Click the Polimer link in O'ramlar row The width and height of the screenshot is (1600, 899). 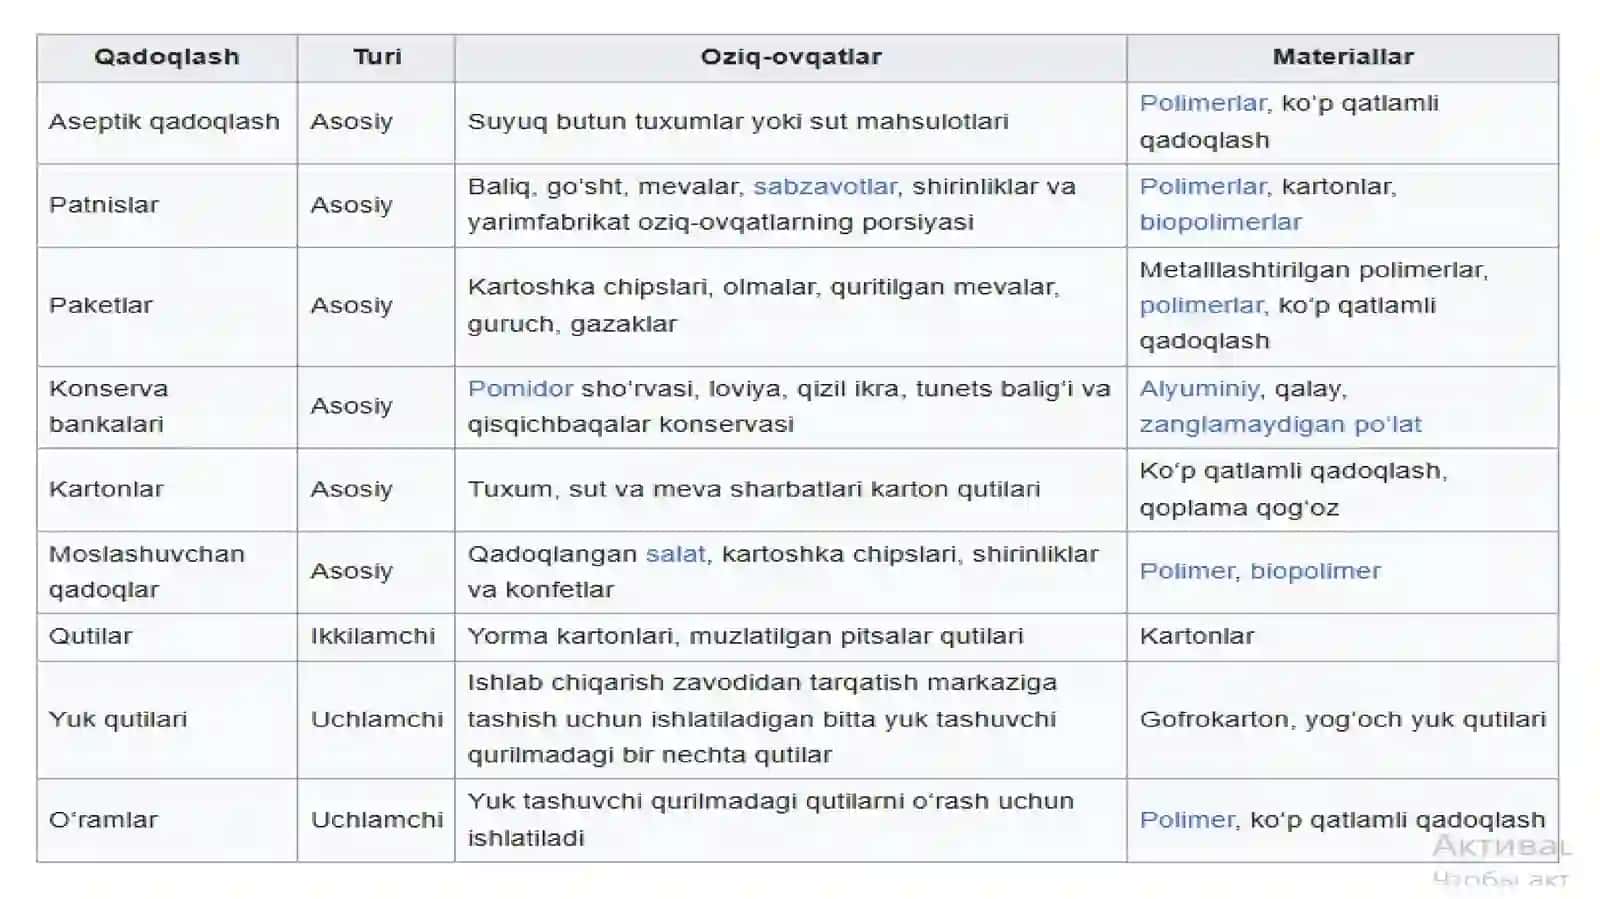pos(1187,820)
